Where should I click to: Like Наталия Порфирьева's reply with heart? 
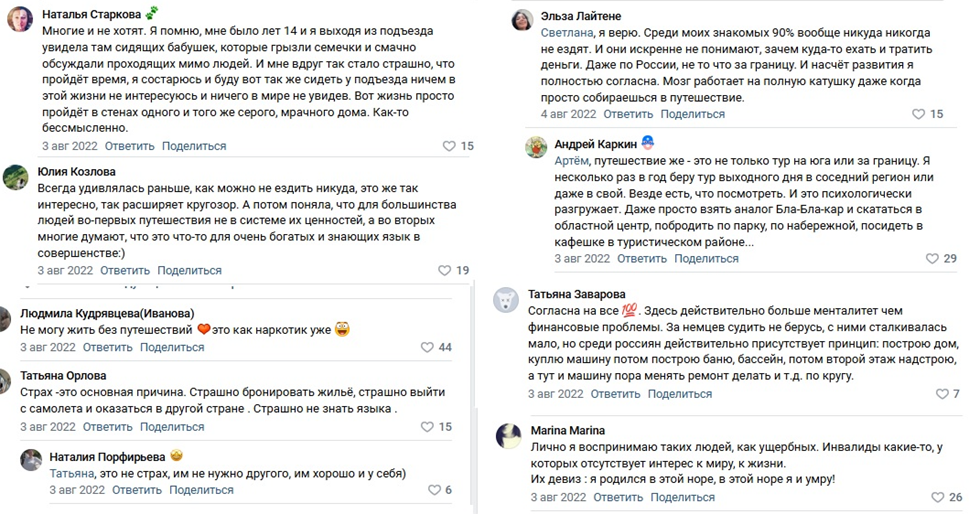434,490
